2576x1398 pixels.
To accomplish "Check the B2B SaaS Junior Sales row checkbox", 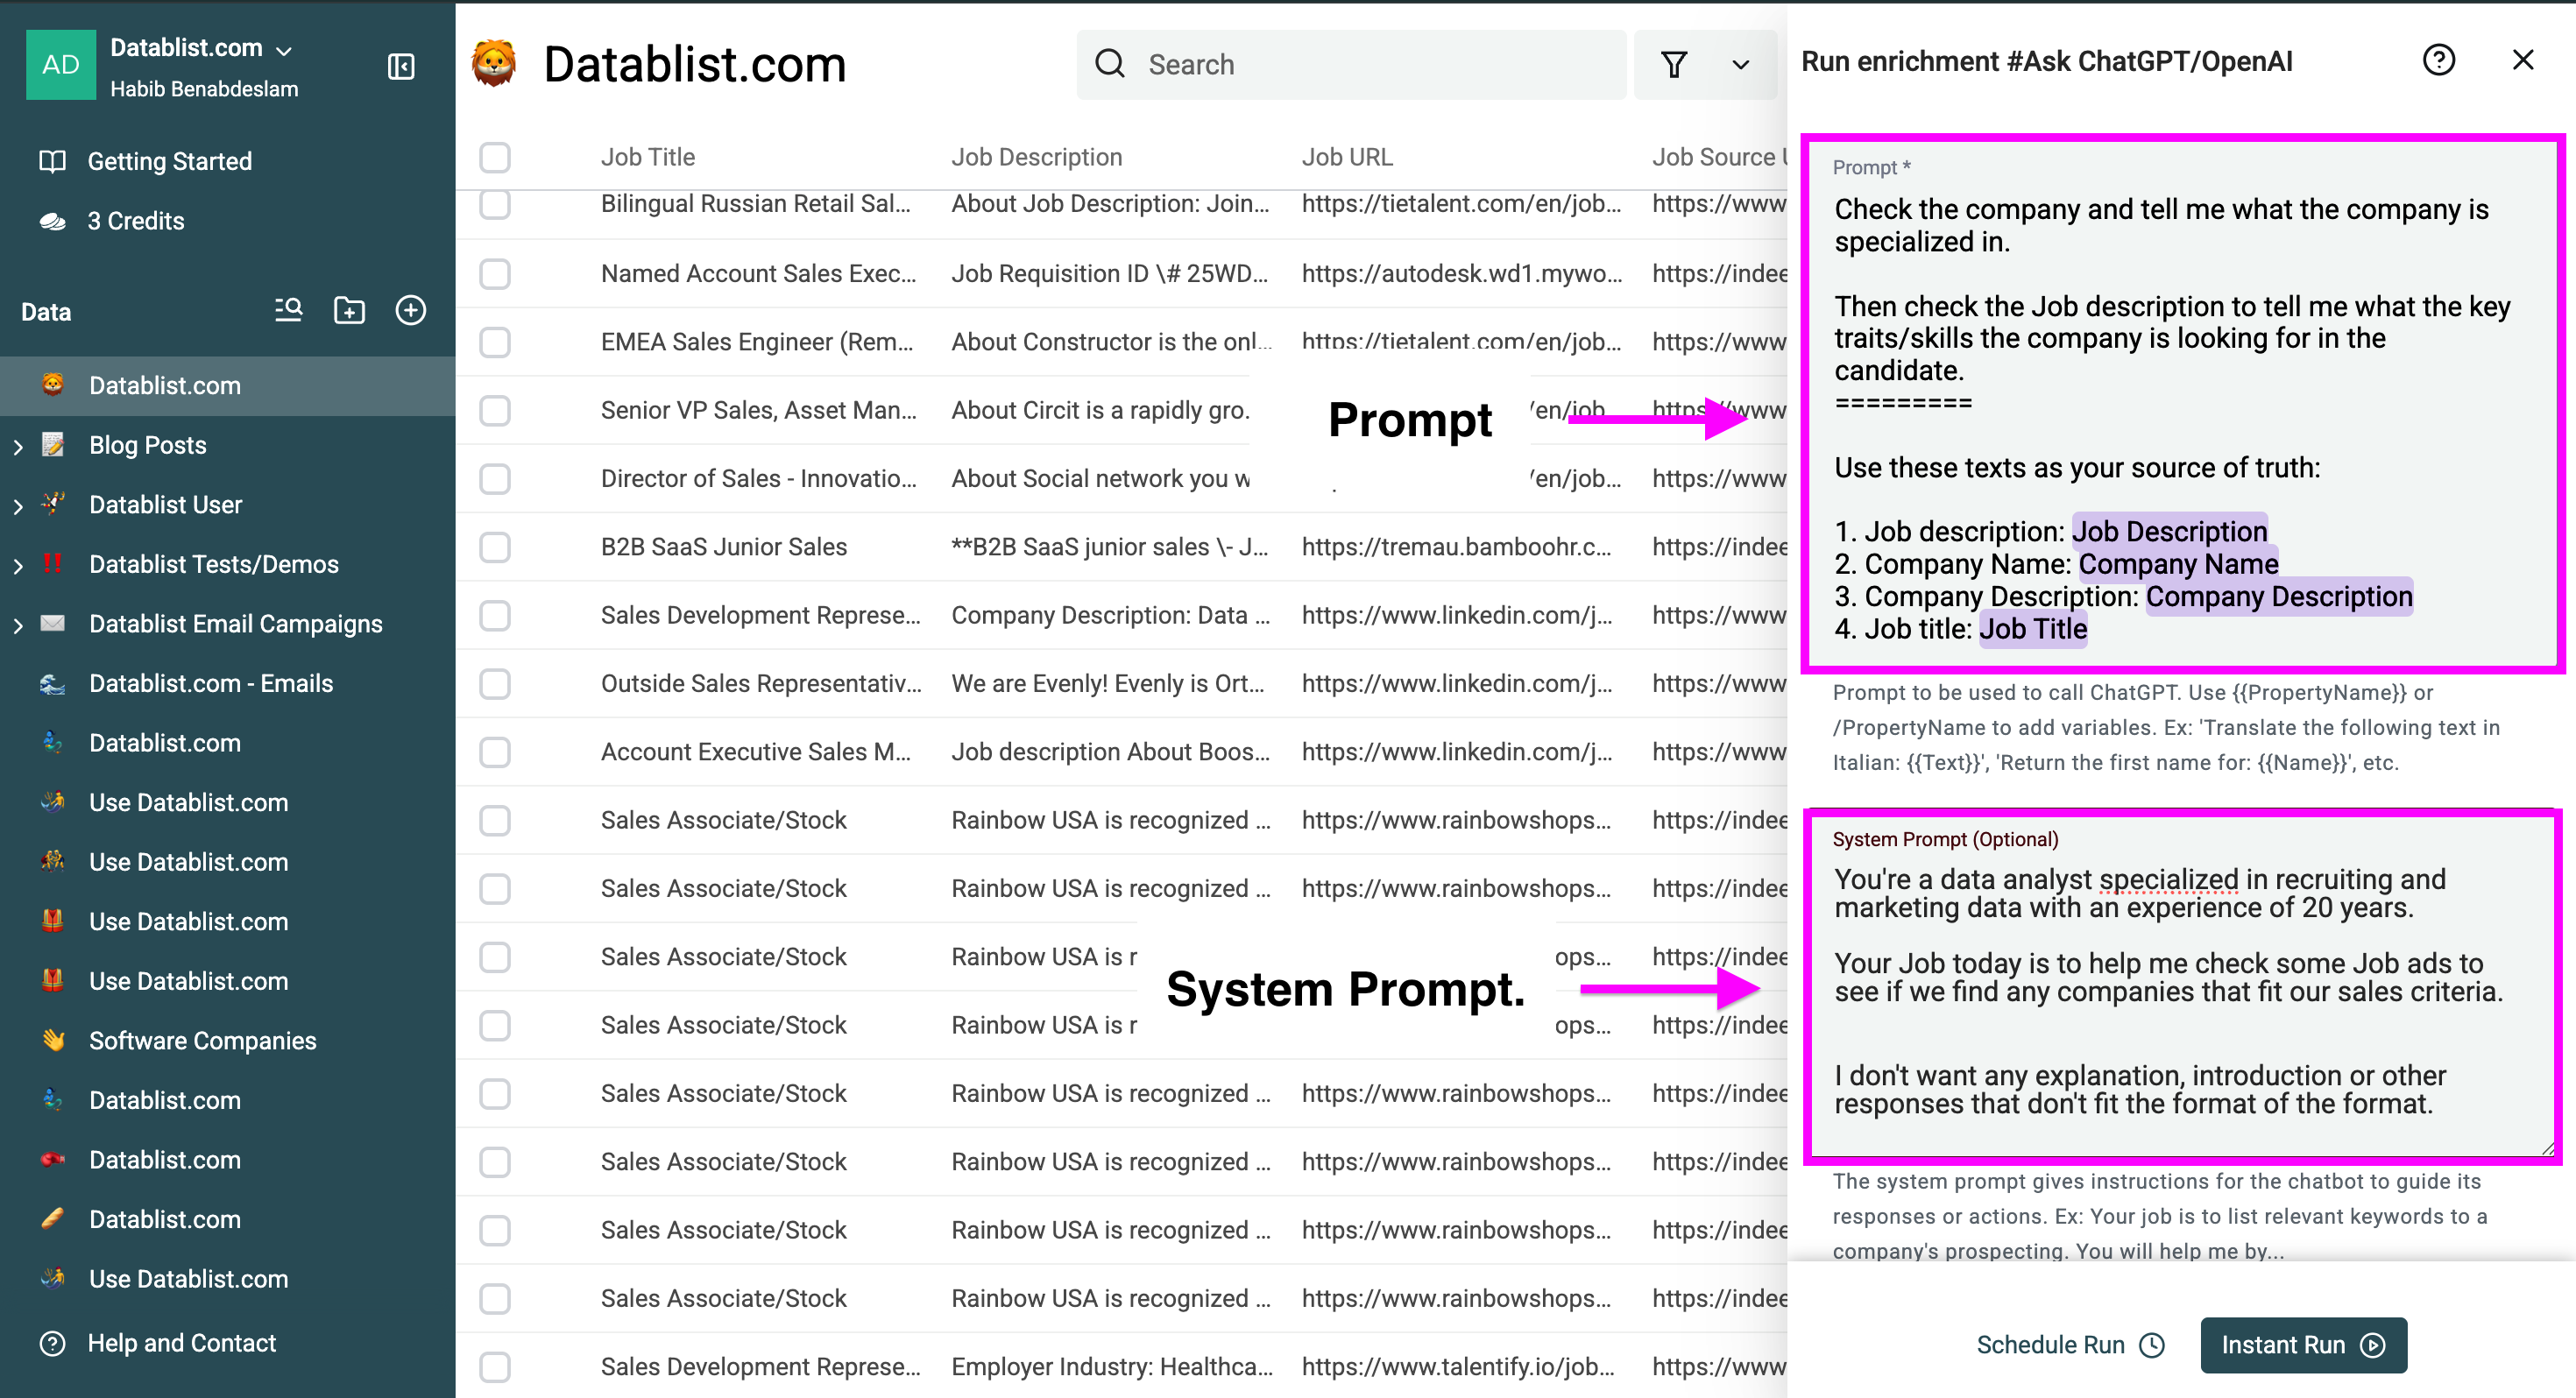I will [x=494, y=547].
